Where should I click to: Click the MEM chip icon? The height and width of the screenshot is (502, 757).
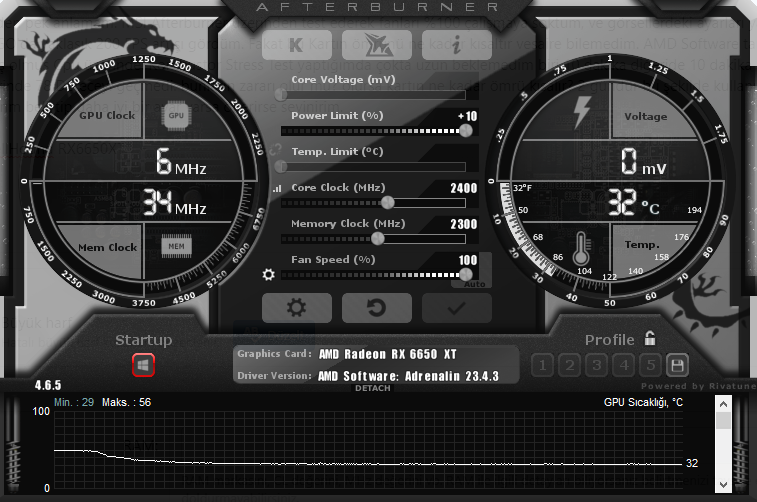[x=176, y=246]
